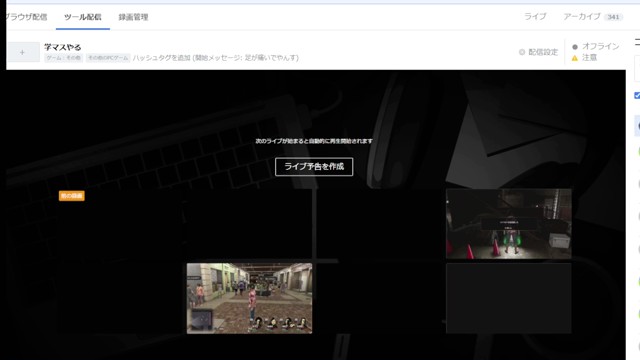Click the plus thumbnail upload box
This screenshot has height=360, width=640.
click(x=24, y=52)
